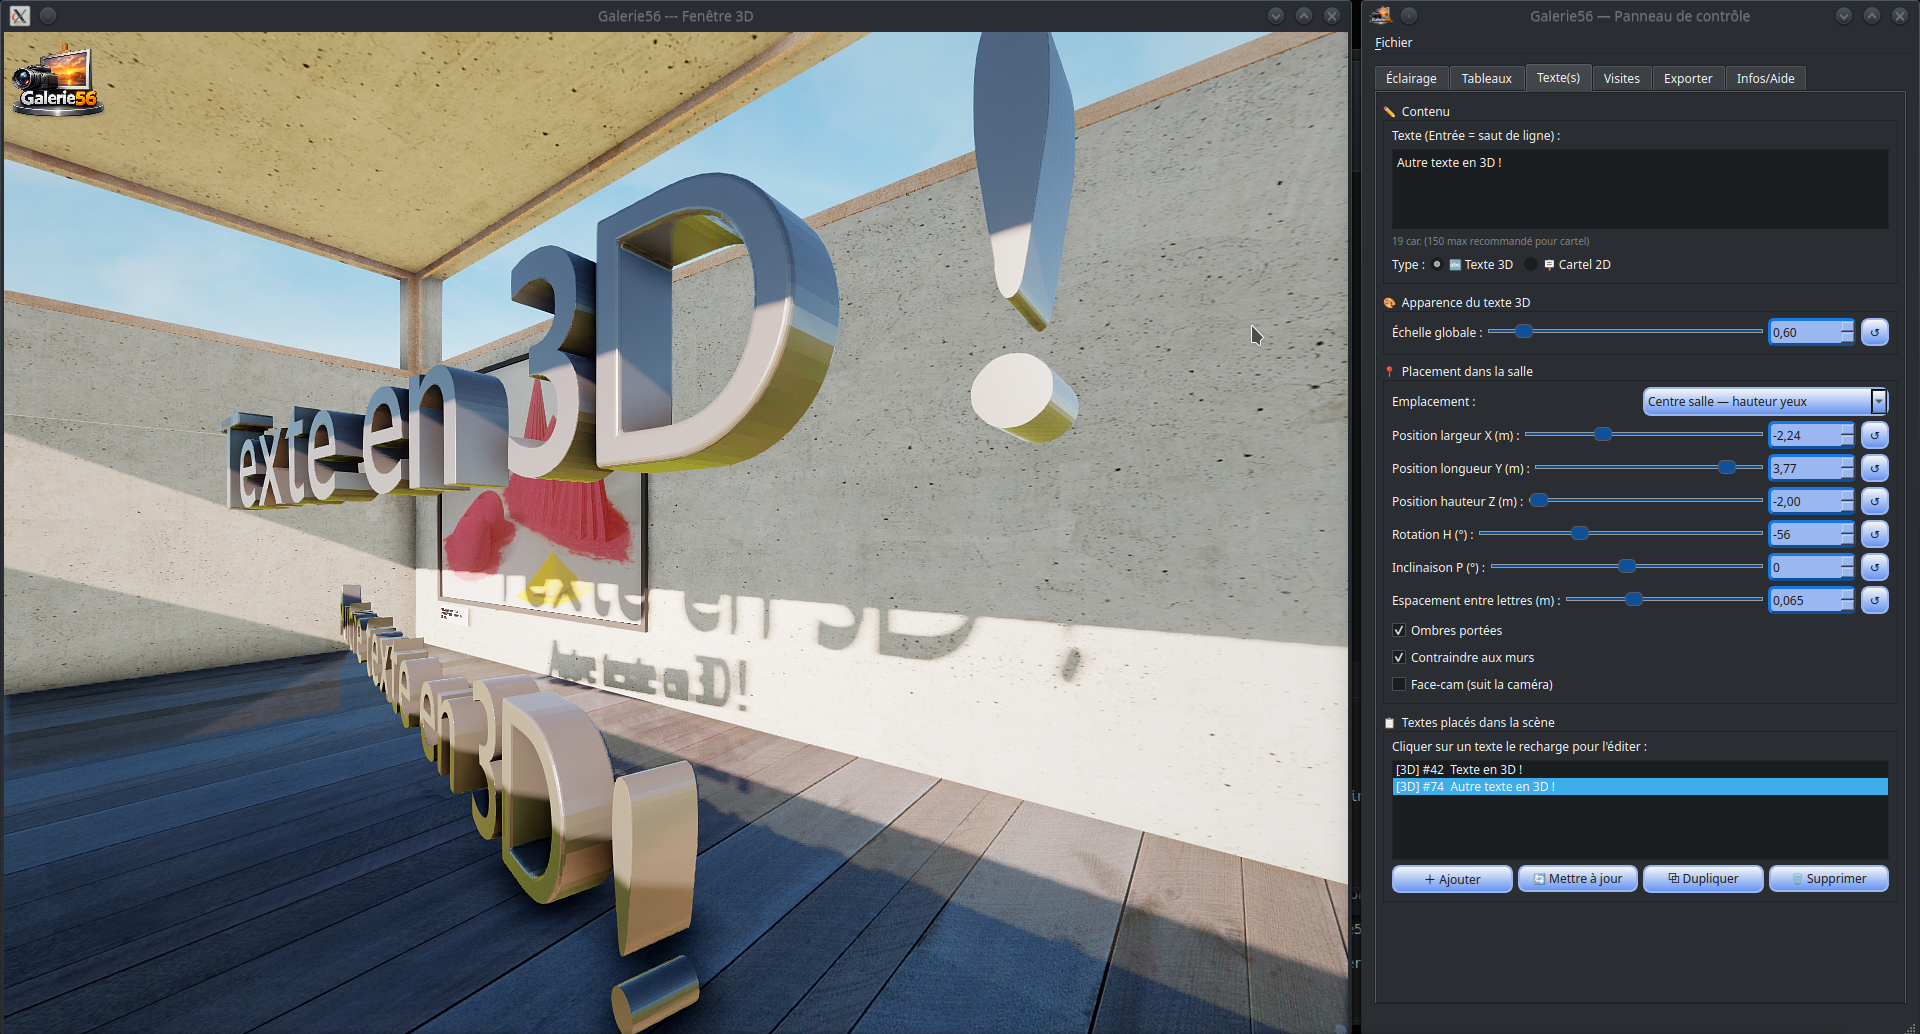This screenshot has width=1920, height=1034.
Task: Click the Position hauteur Z slider handle
Action: tap(1540, 500)
